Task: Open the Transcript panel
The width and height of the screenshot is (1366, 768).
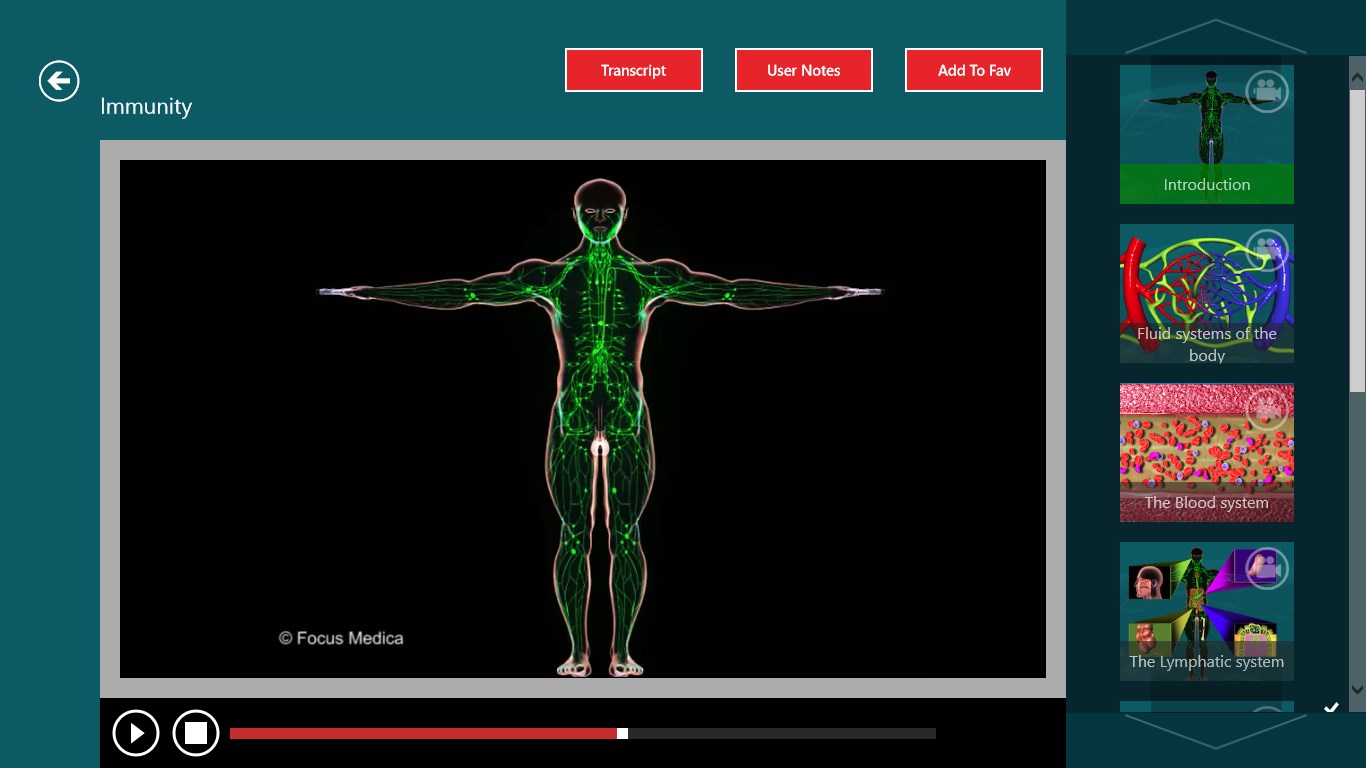Action: (x=634, y=70)
